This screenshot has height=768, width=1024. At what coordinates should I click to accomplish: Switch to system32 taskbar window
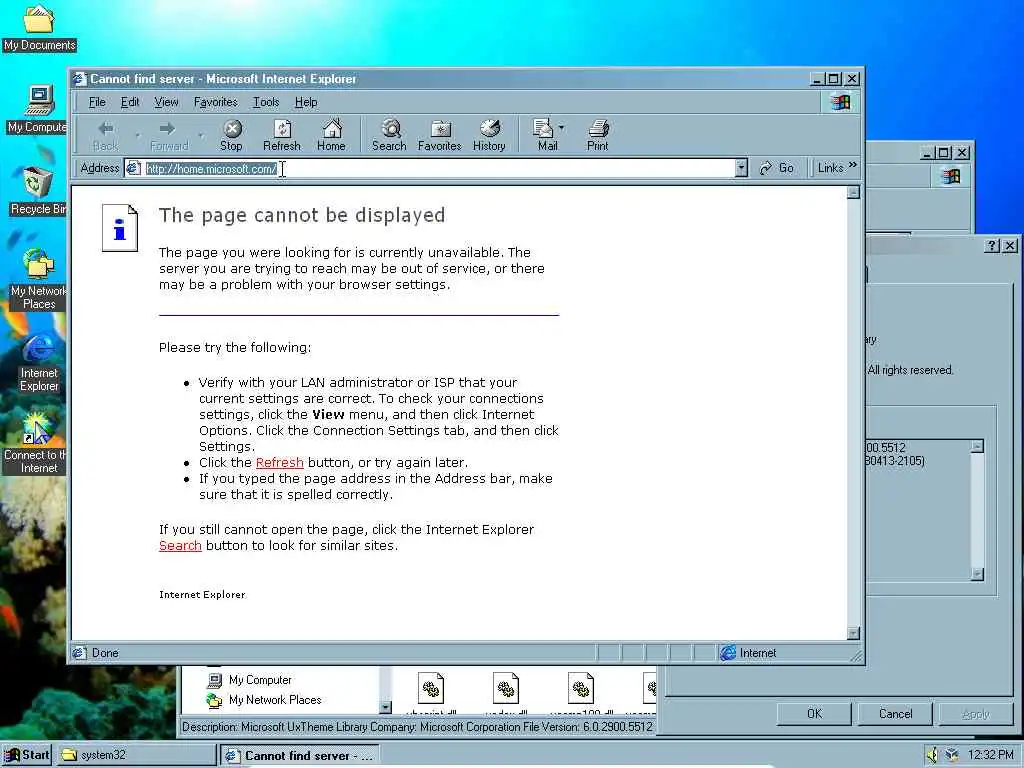click(x=136, y=755)
